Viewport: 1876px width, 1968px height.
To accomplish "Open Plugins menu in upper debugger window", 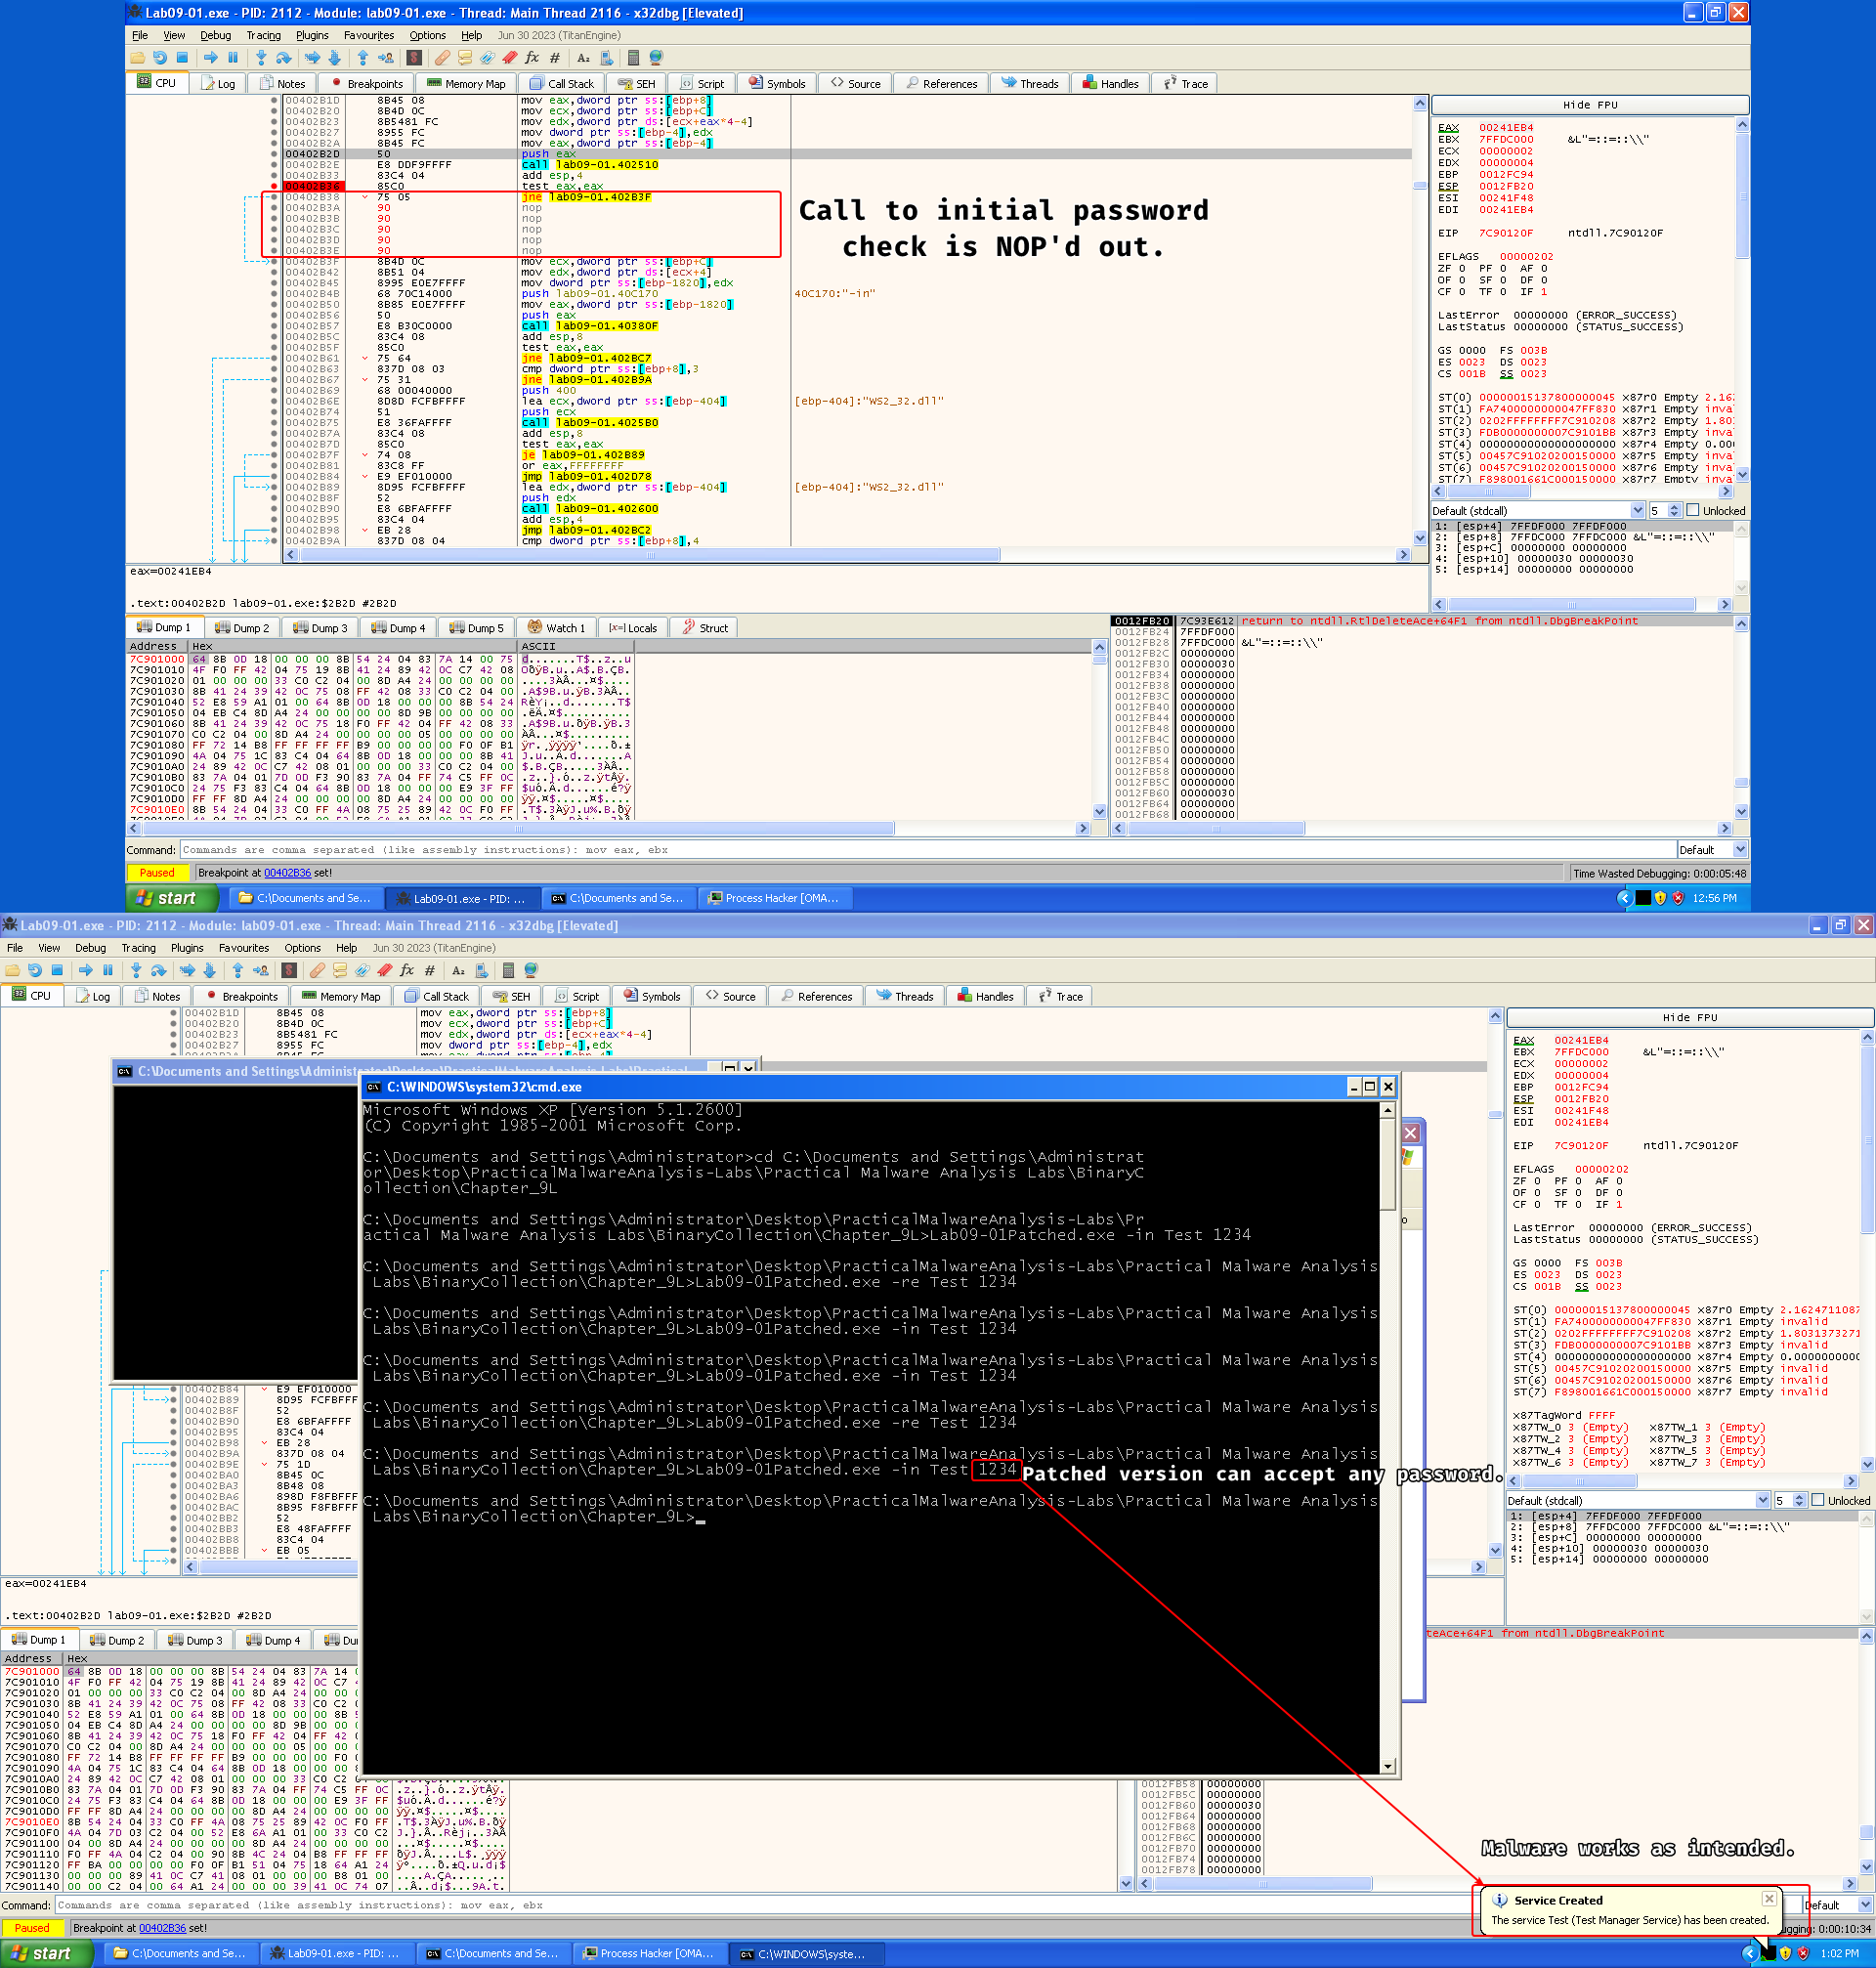I will click(312, 35).
